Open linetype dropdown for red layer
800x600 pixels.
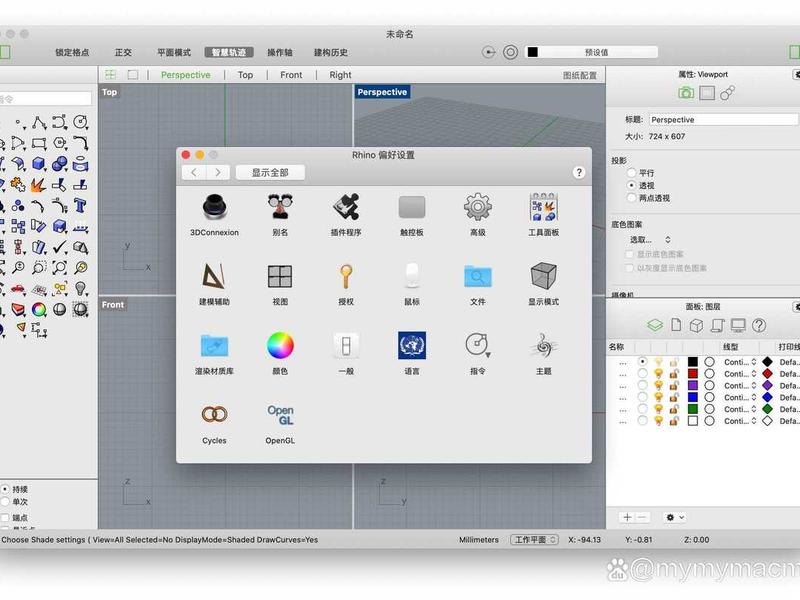click(x=740, y=373)
